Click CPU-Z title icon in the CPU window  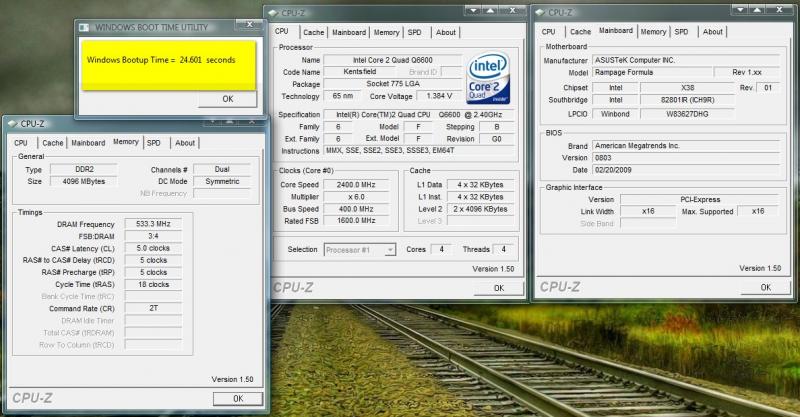(x=273, y=13)
